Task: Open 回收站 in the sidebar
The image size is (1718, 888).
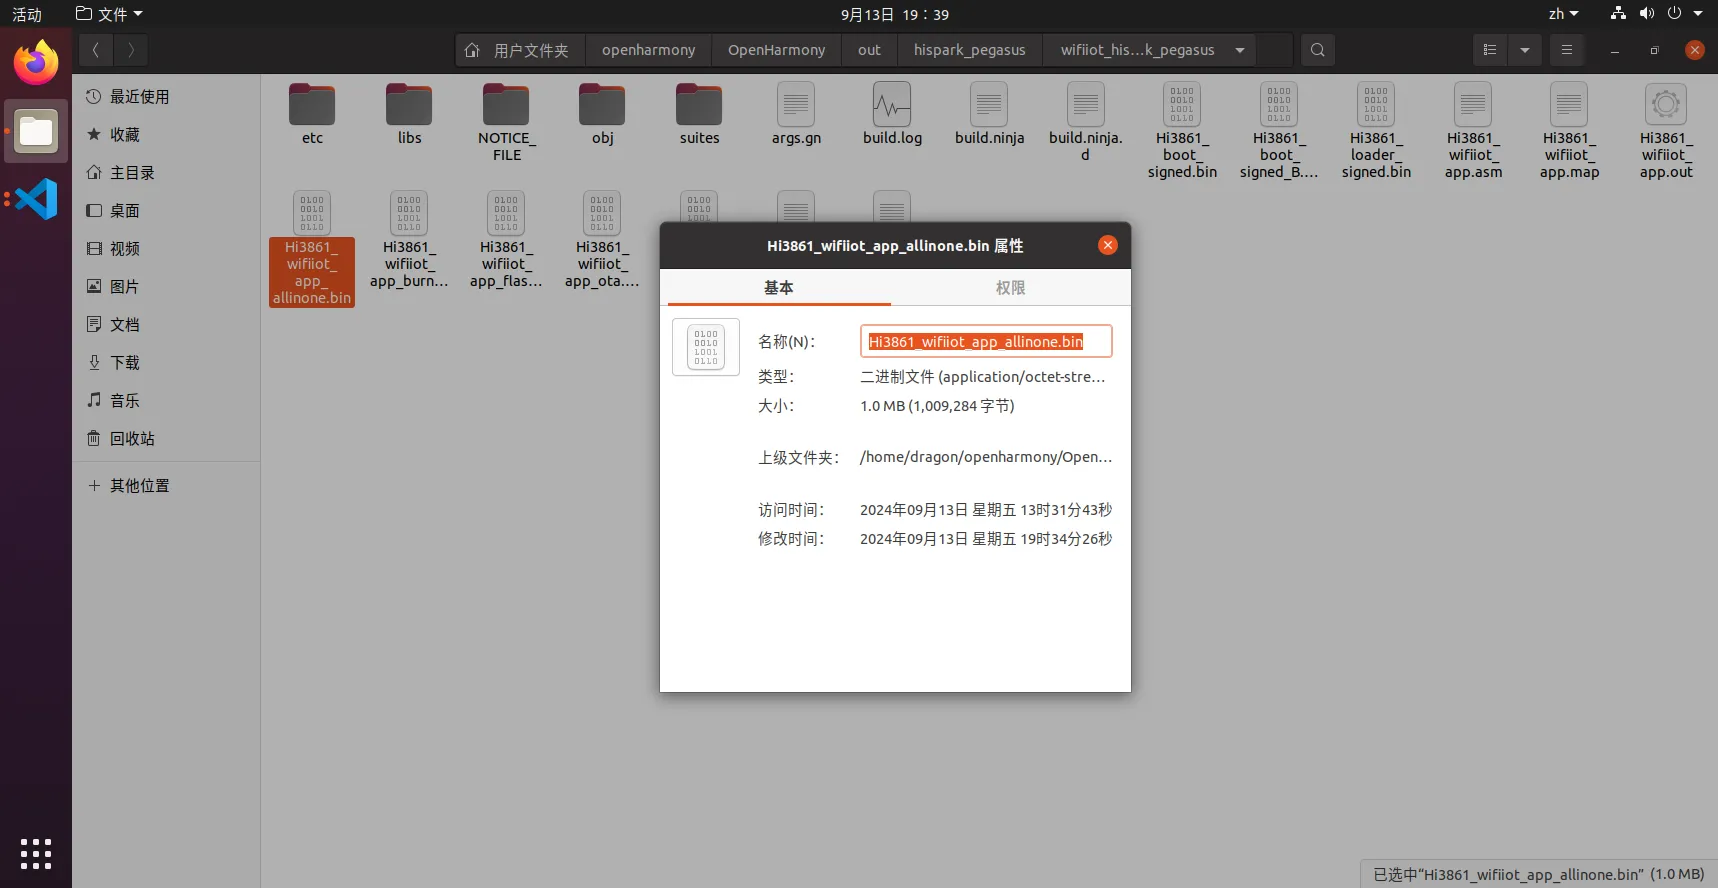Action: [132, 439]
